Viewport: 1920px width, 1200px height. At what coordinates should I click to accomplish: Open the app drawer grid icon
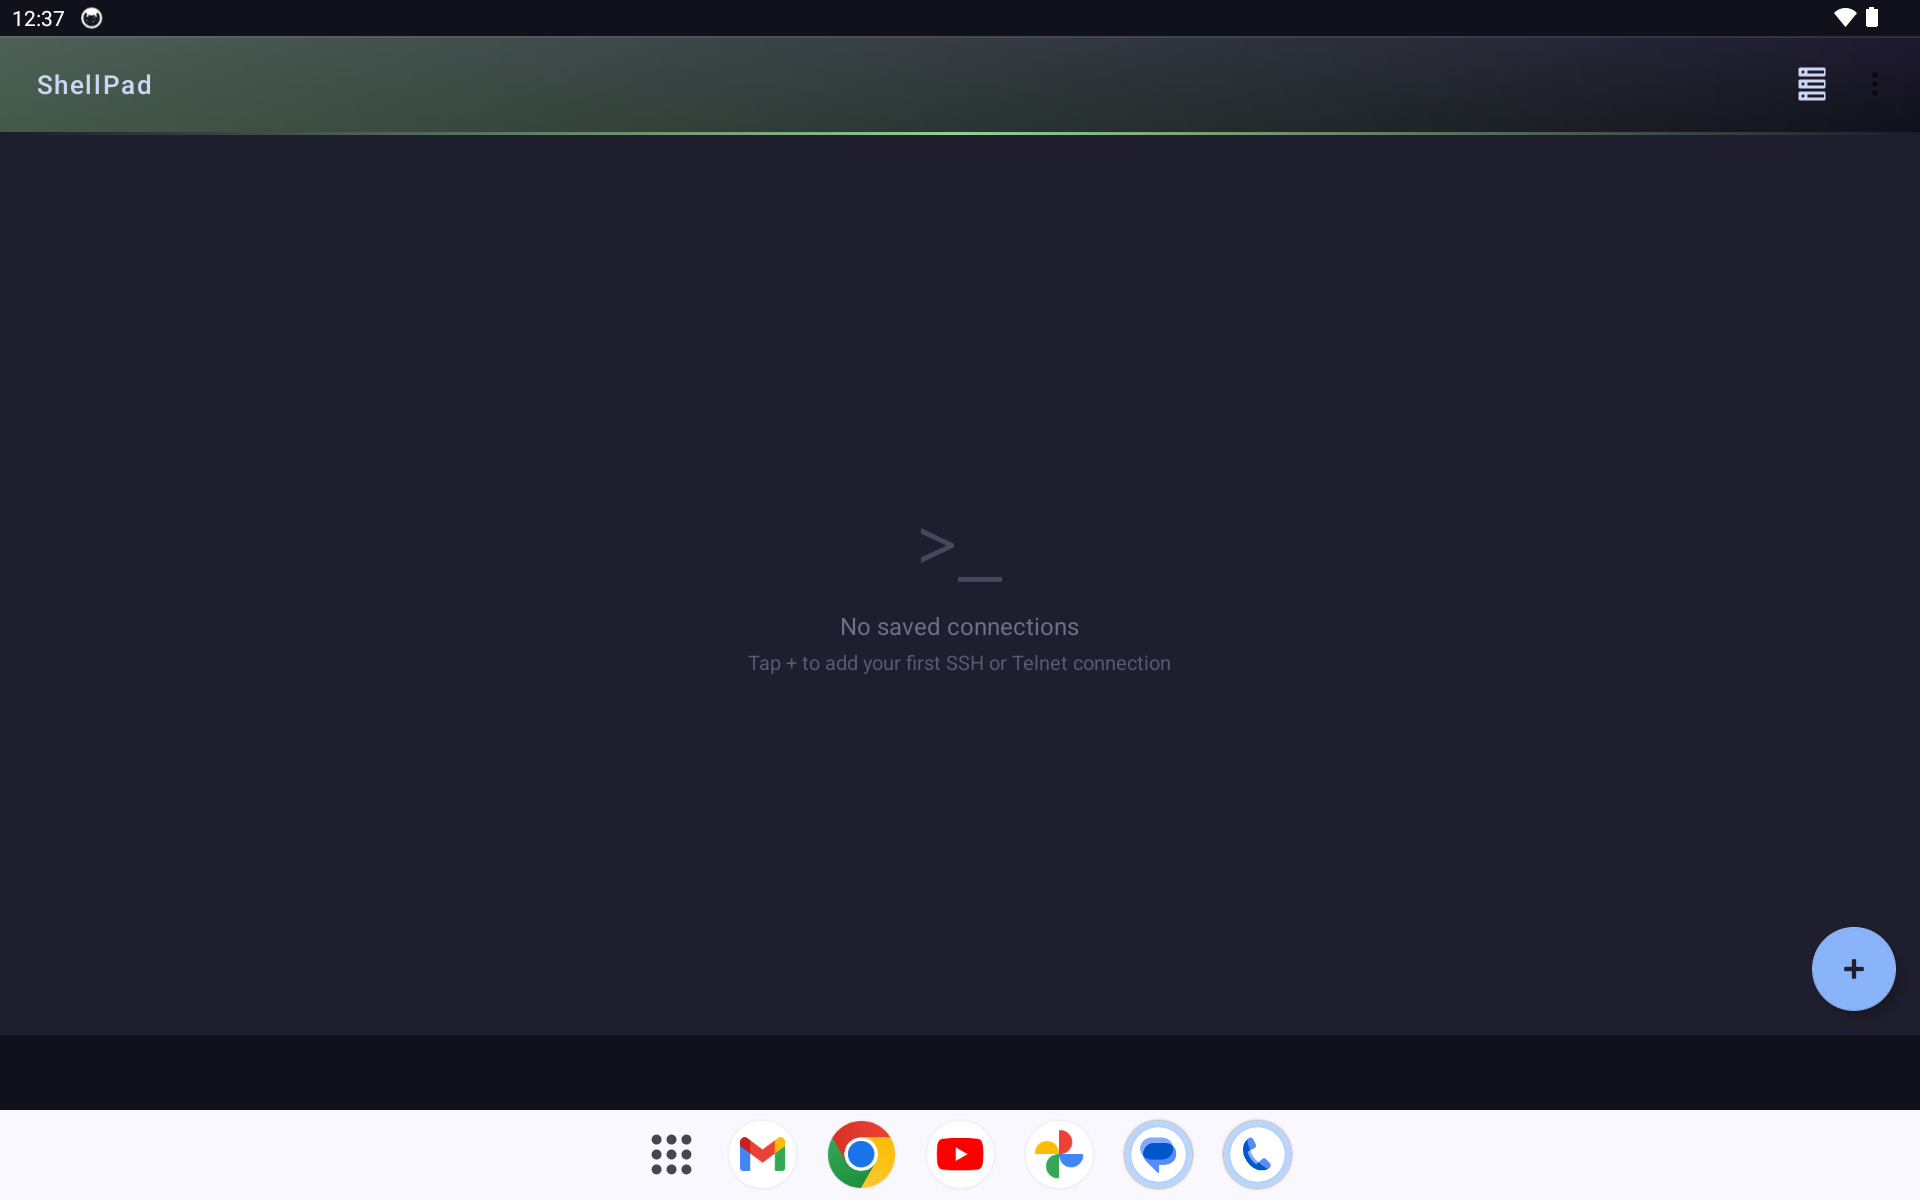point(671,1154)
